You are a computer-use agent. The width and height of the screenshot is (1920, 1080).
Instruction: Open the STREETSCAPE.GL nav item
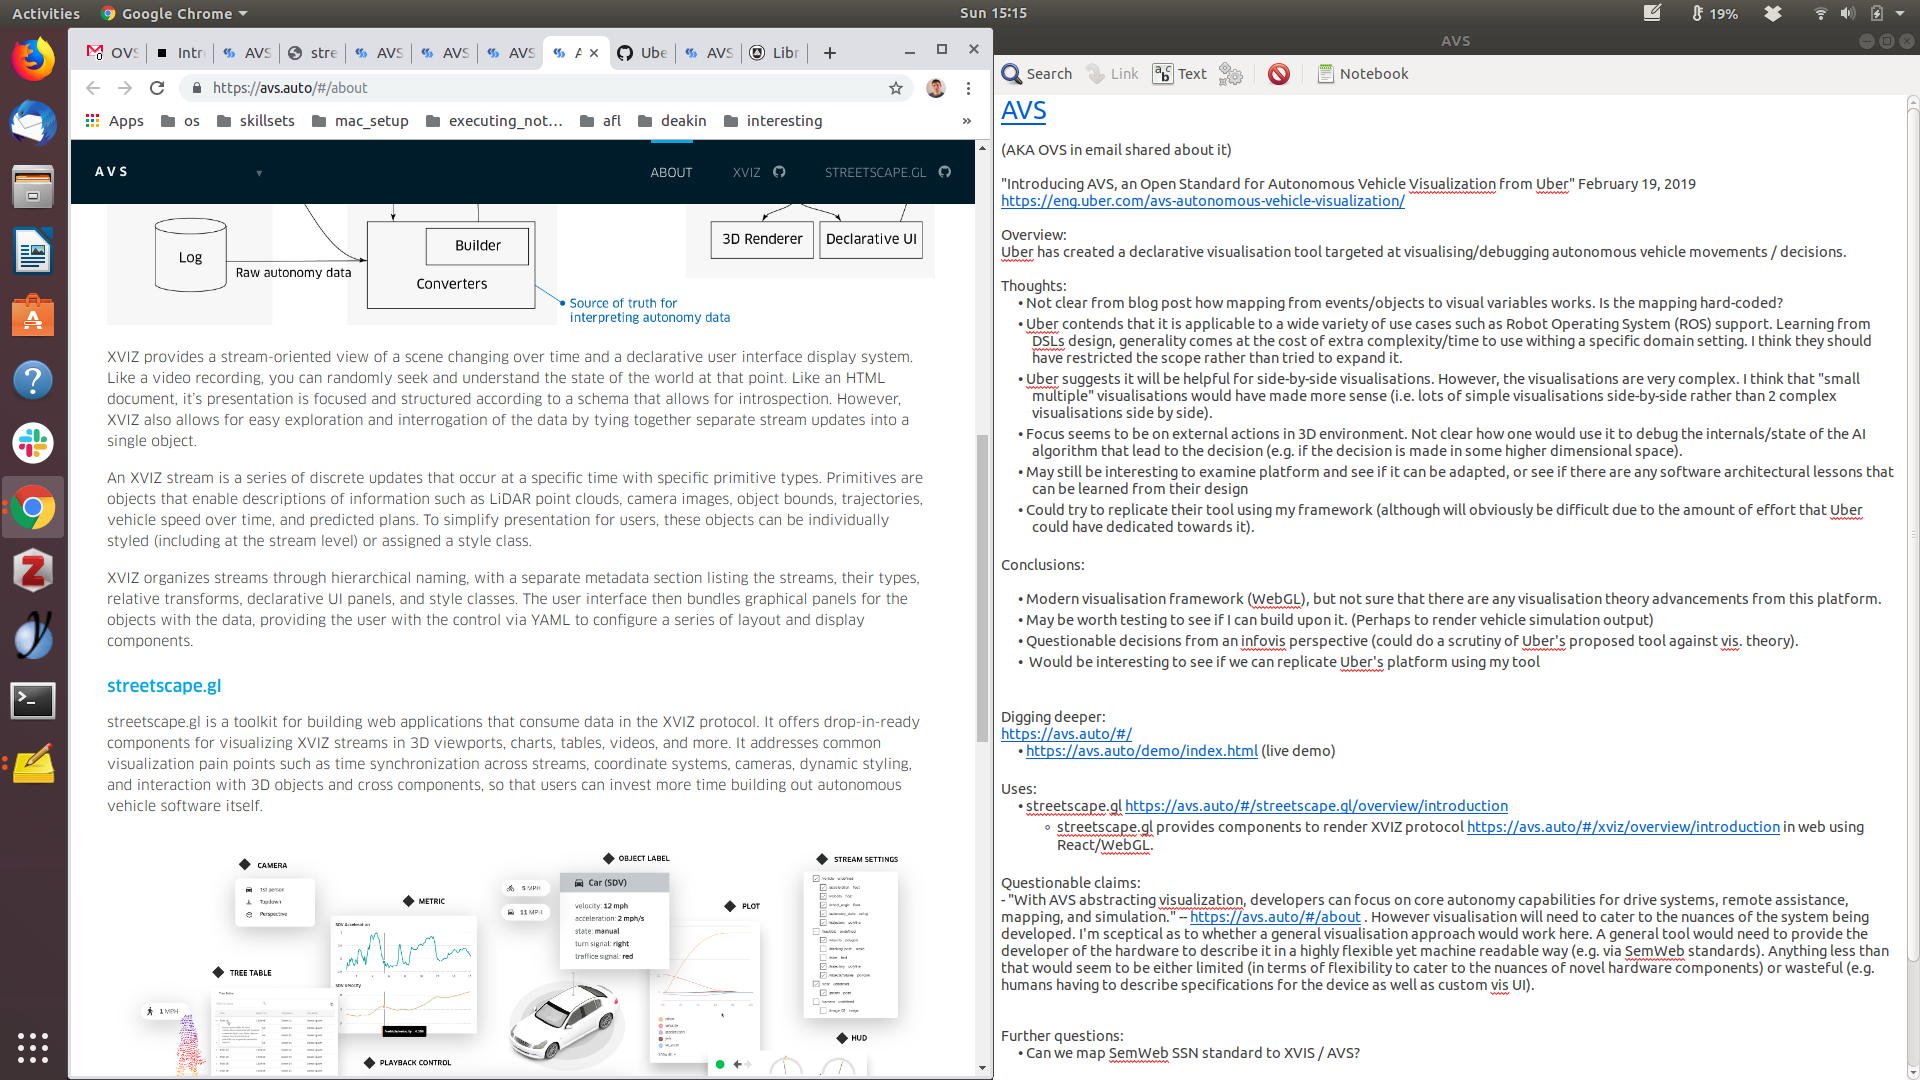[x=875, y=172]
